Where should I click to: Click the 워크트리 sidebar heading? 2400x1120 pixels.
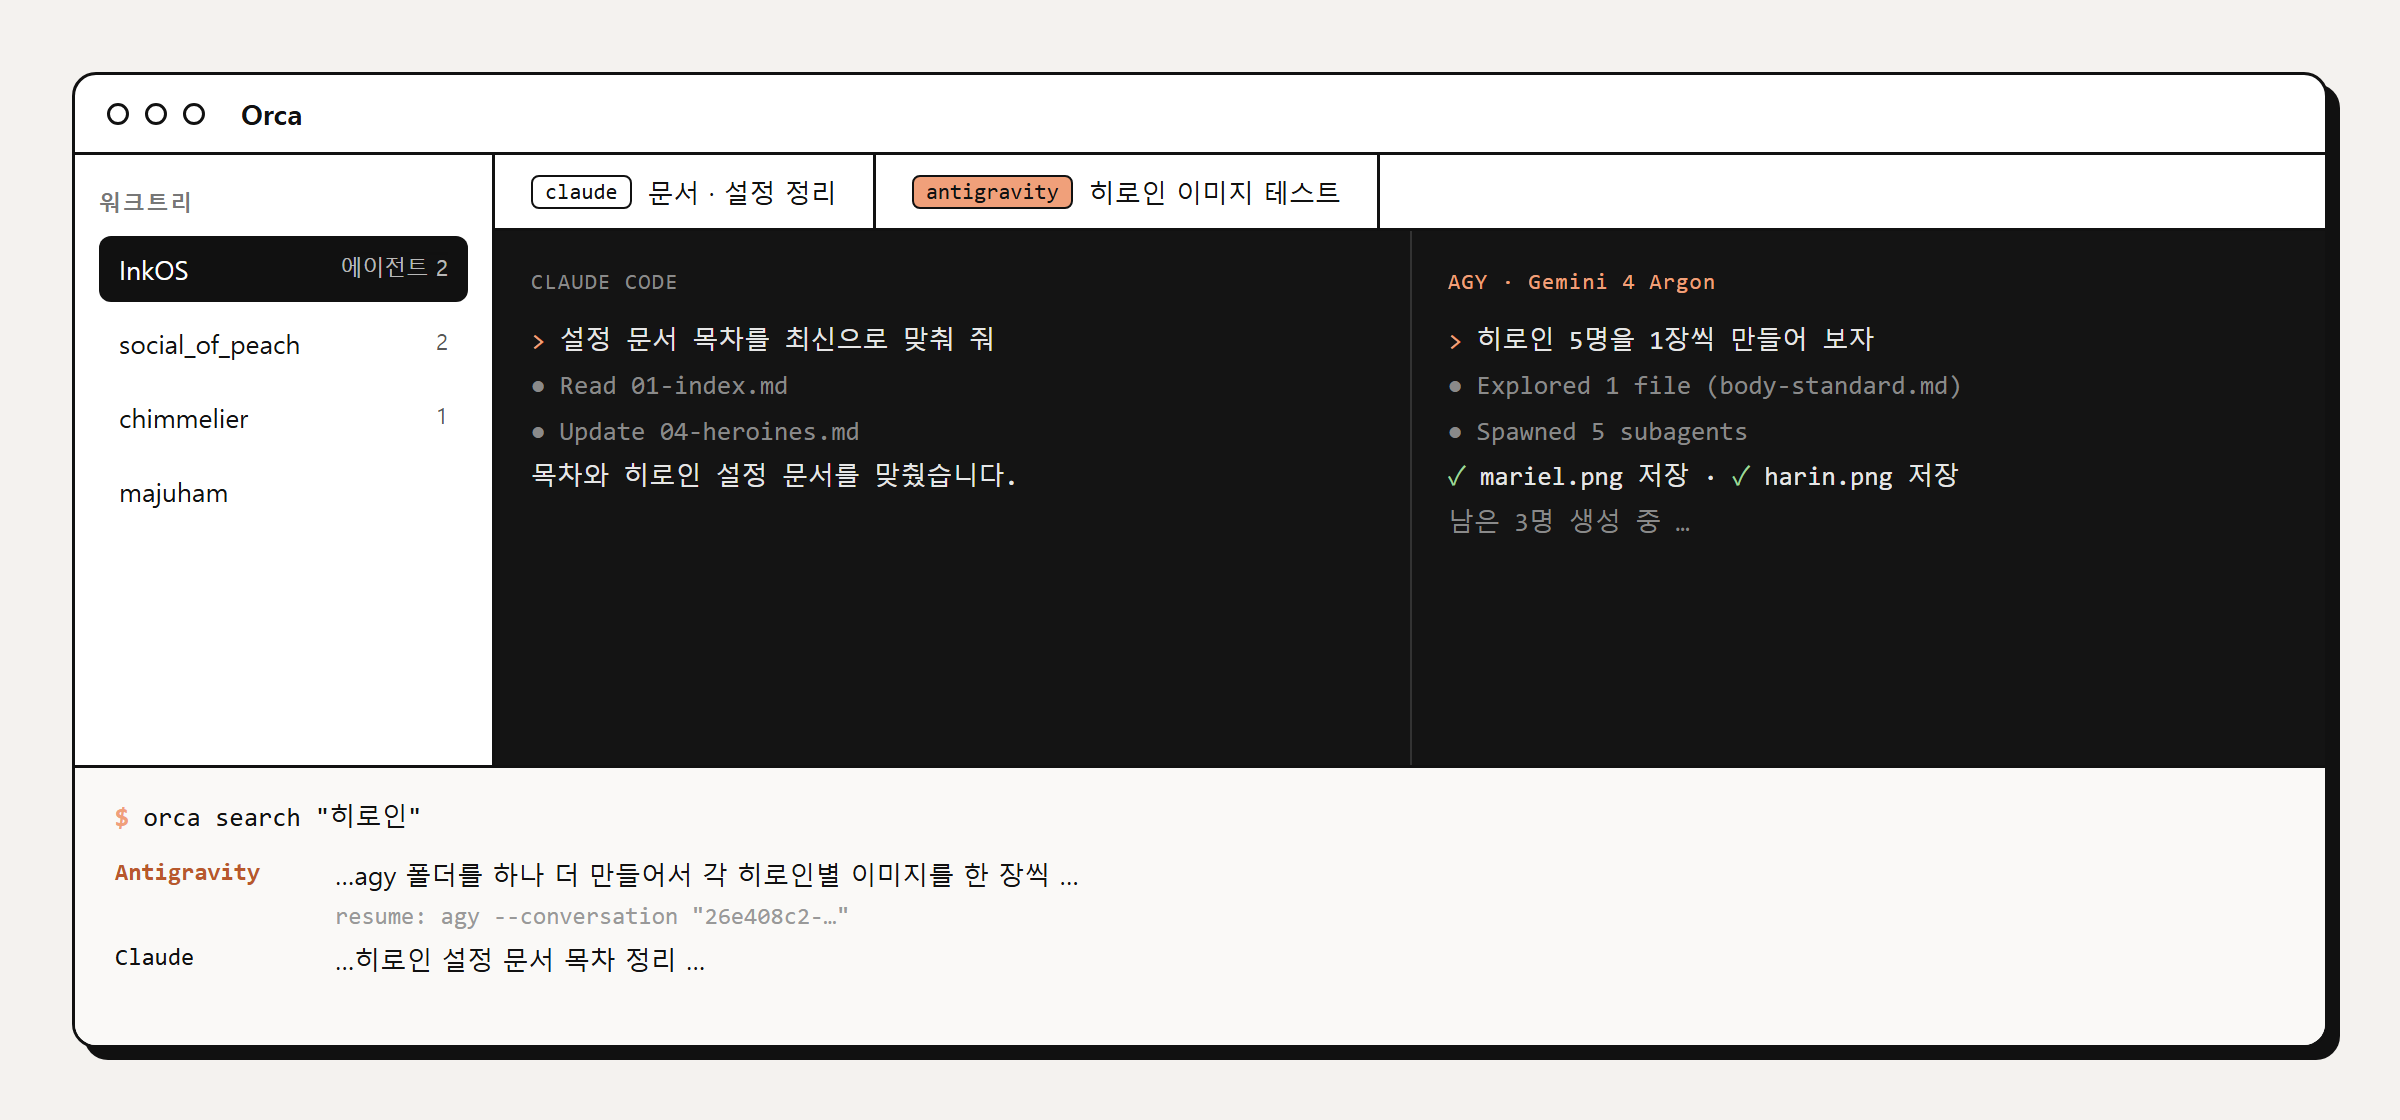(x=145, y=202)
